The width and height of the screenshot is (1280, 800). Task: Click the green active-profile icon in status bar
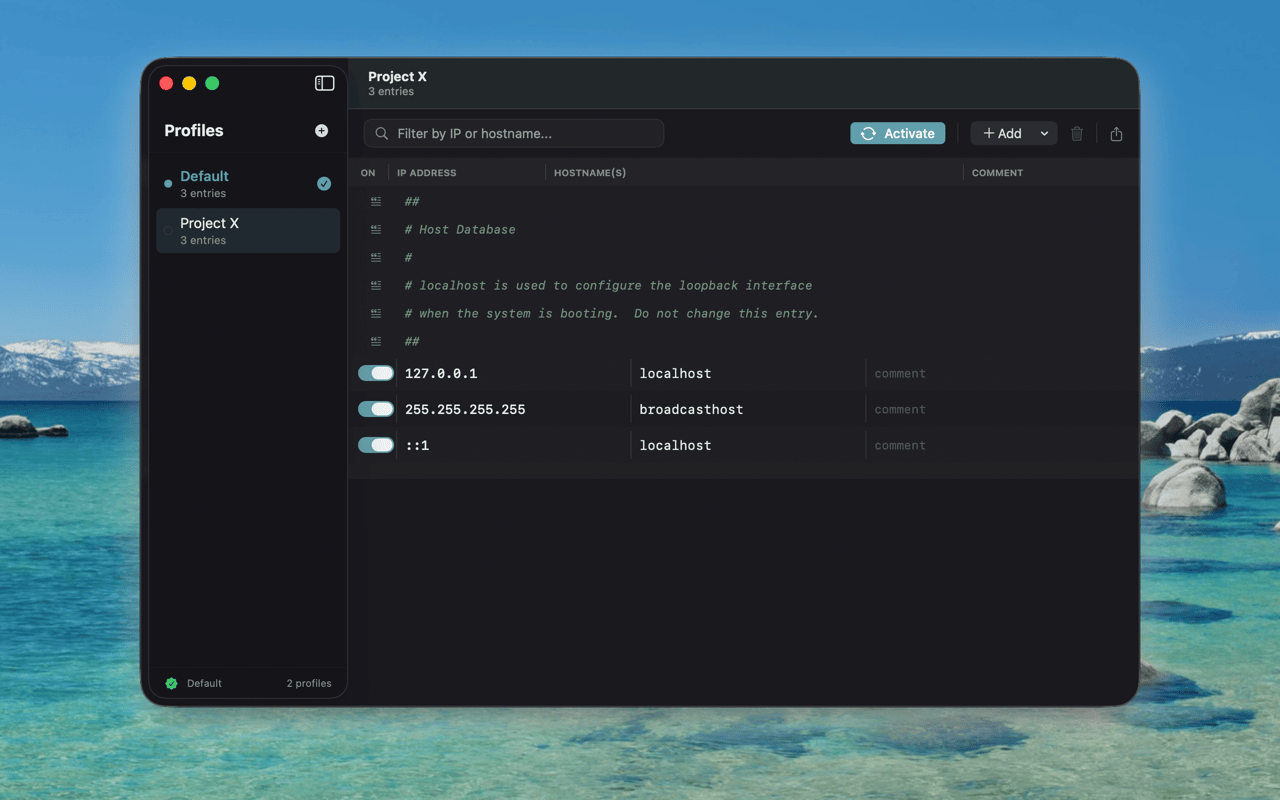[x=172, y=683]
